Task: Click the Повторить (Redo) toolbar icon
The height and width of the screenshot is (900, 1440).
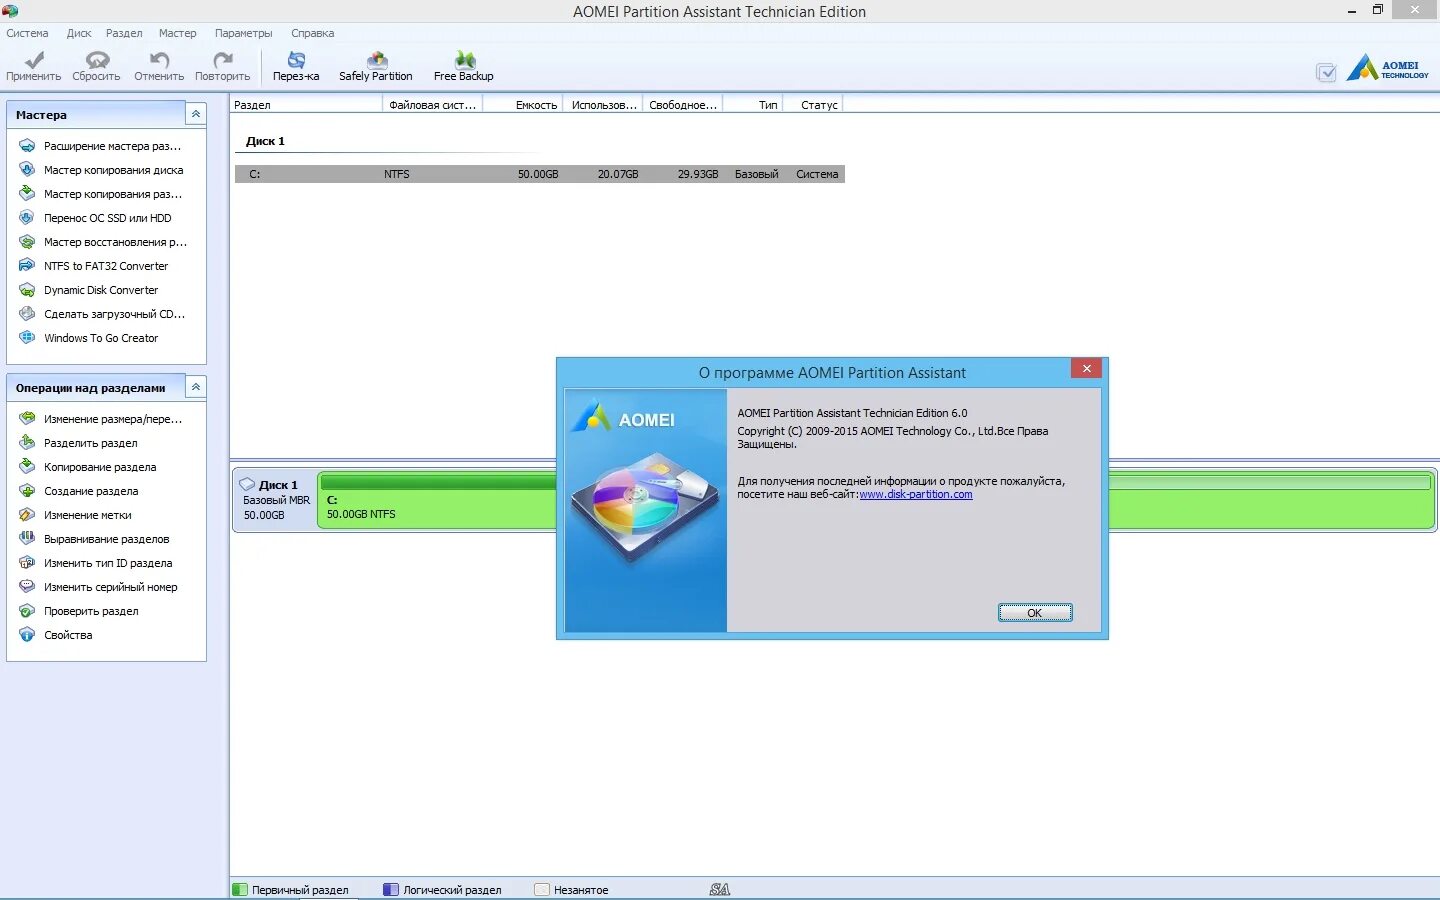Action: click(223, 61)
